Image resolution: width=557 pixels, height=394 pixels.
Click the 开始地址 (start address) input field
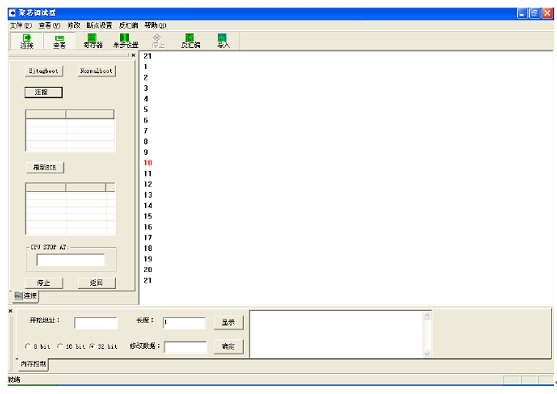point(96,323)
